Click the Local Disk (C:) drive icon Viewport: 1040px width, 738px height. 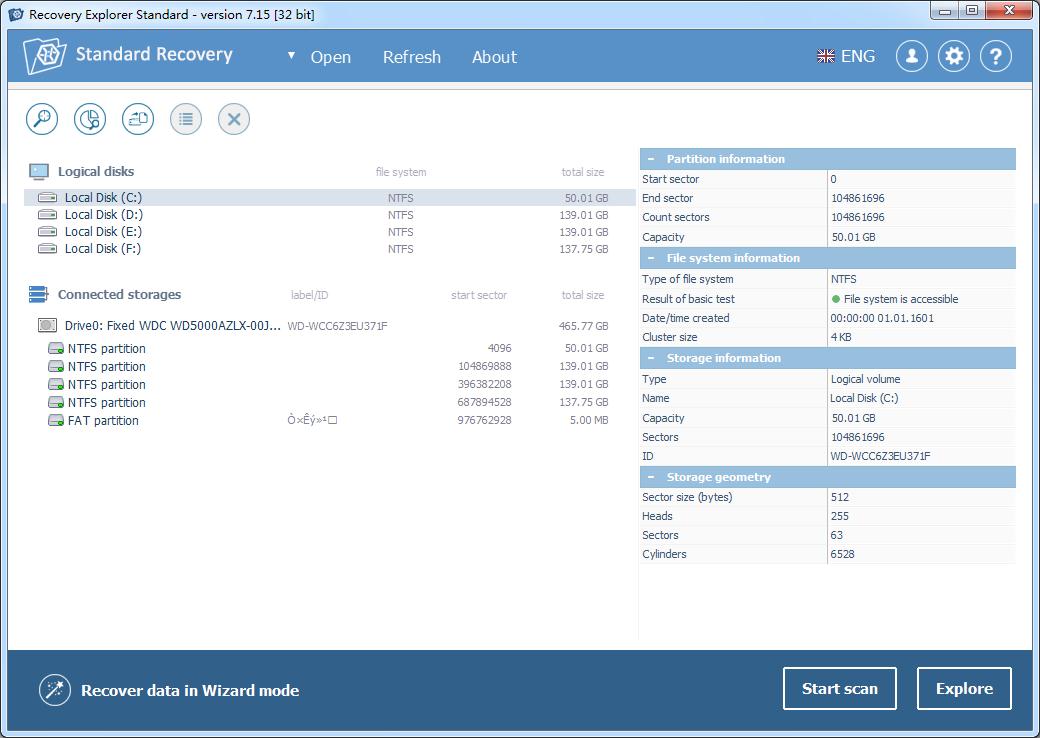tap(47, 198)
